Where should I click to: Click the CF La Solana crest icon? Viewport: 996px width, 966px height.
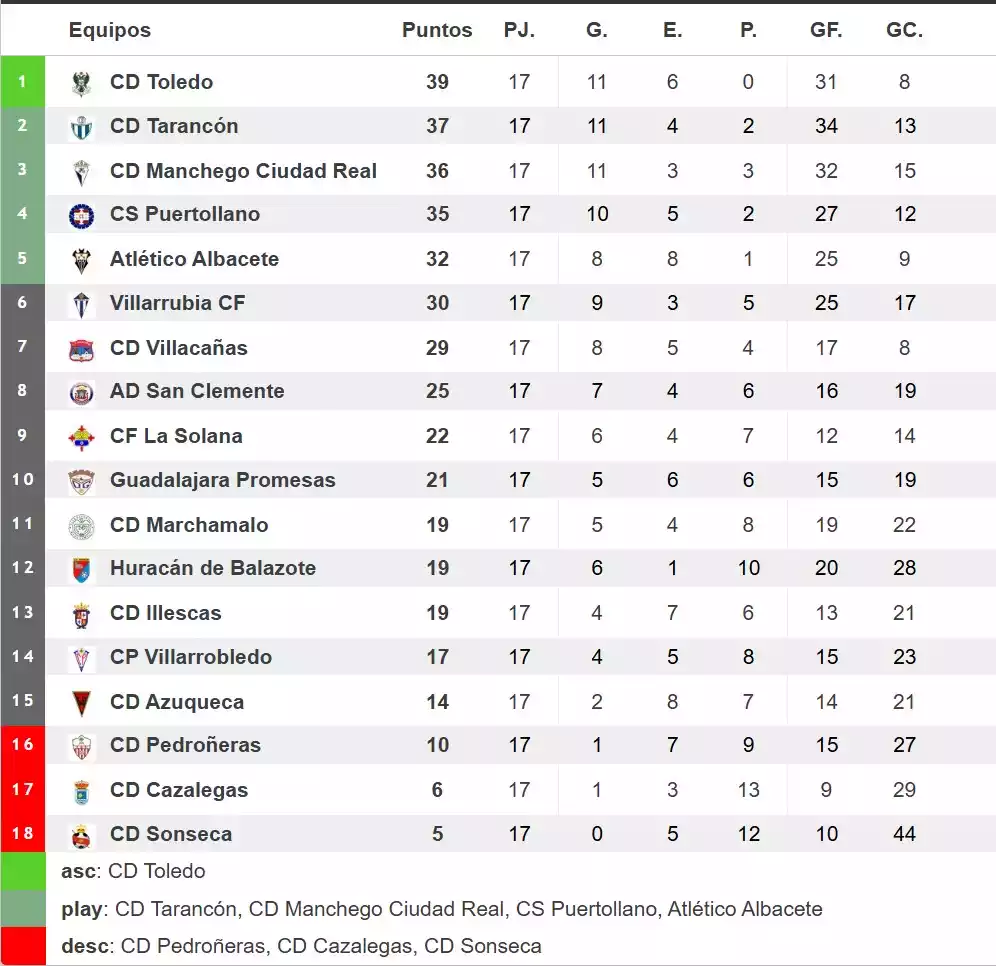click(x=81, y=437)
